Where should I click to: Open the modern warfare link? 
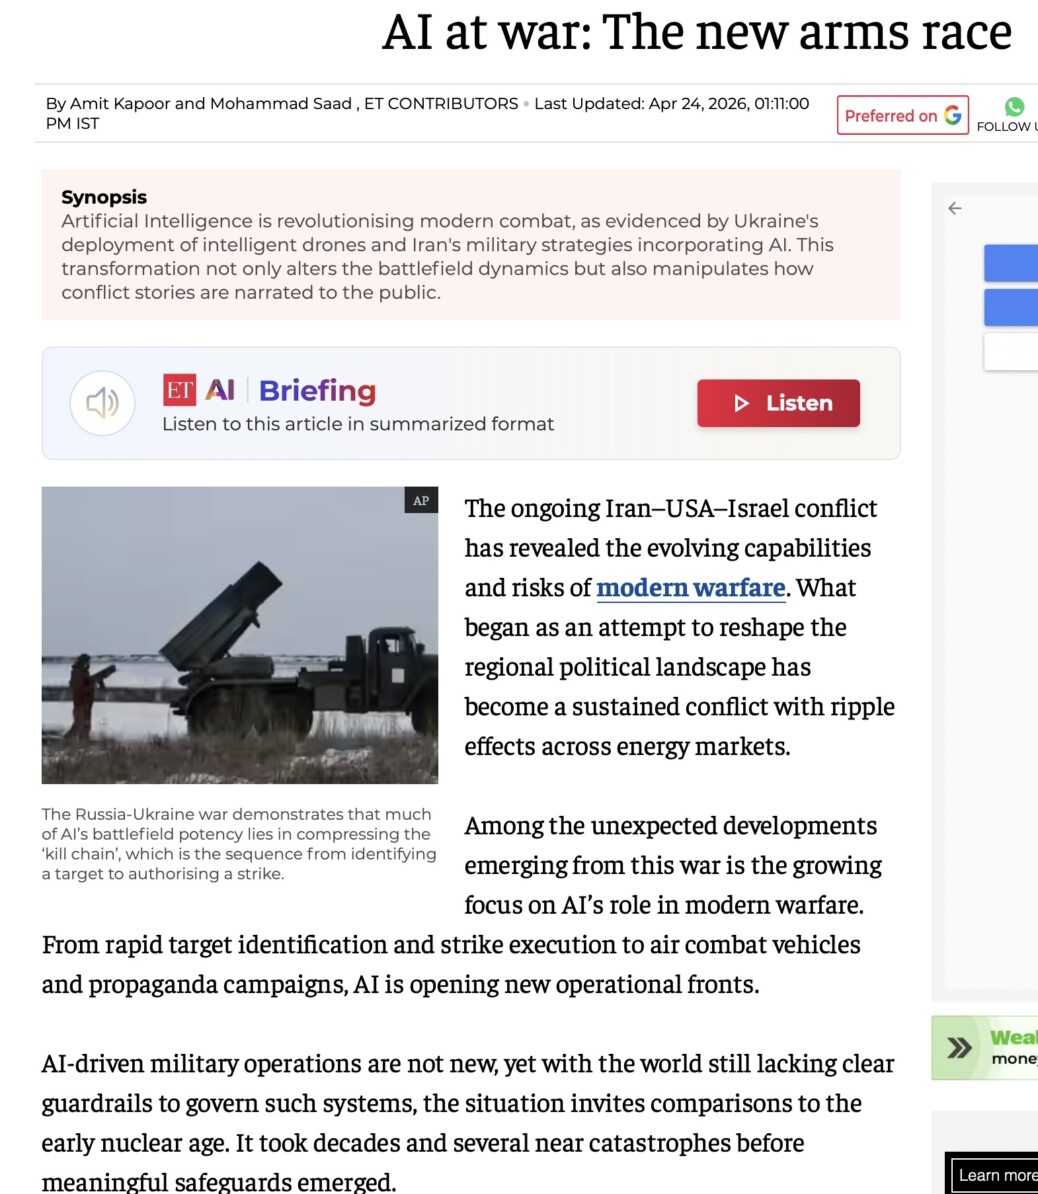(691, 587)
